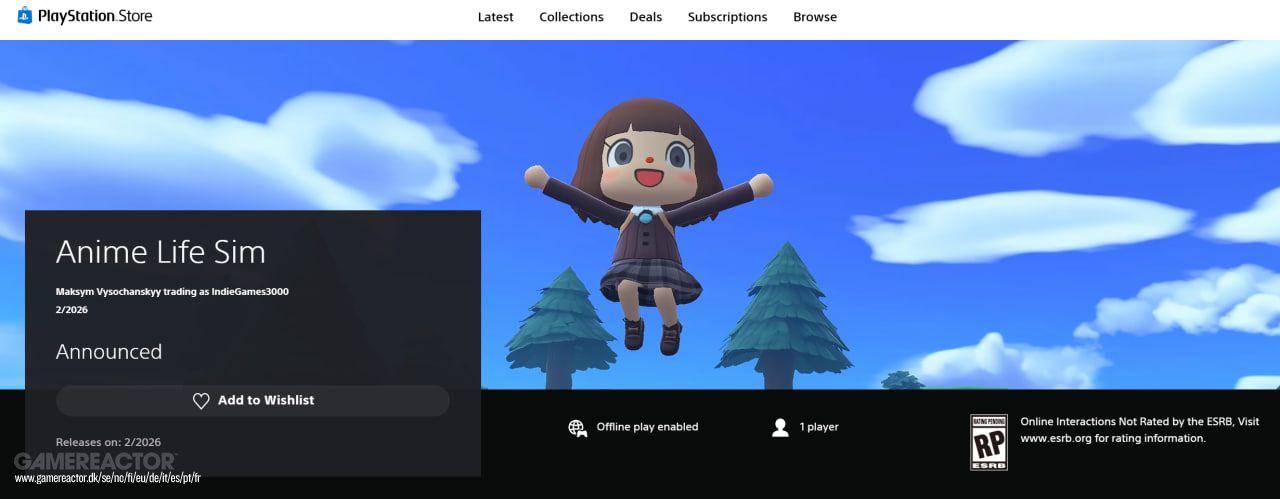Click the Announced status text
Image resolution: width=1280 pixels, height=499 pixels.
pyautogui.click(x=109, y=352)
